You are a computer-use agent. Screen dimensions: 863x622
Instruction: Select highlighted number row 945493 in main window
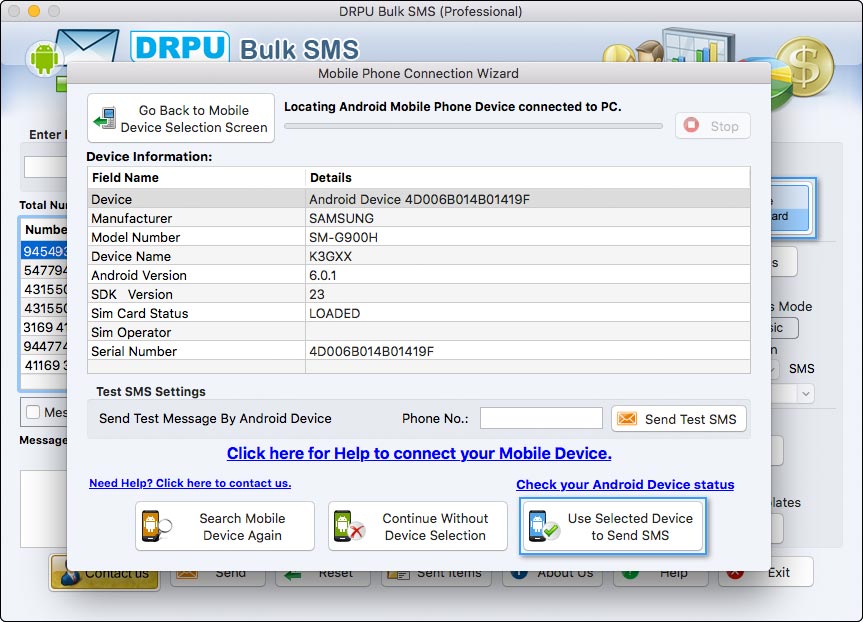44,251
